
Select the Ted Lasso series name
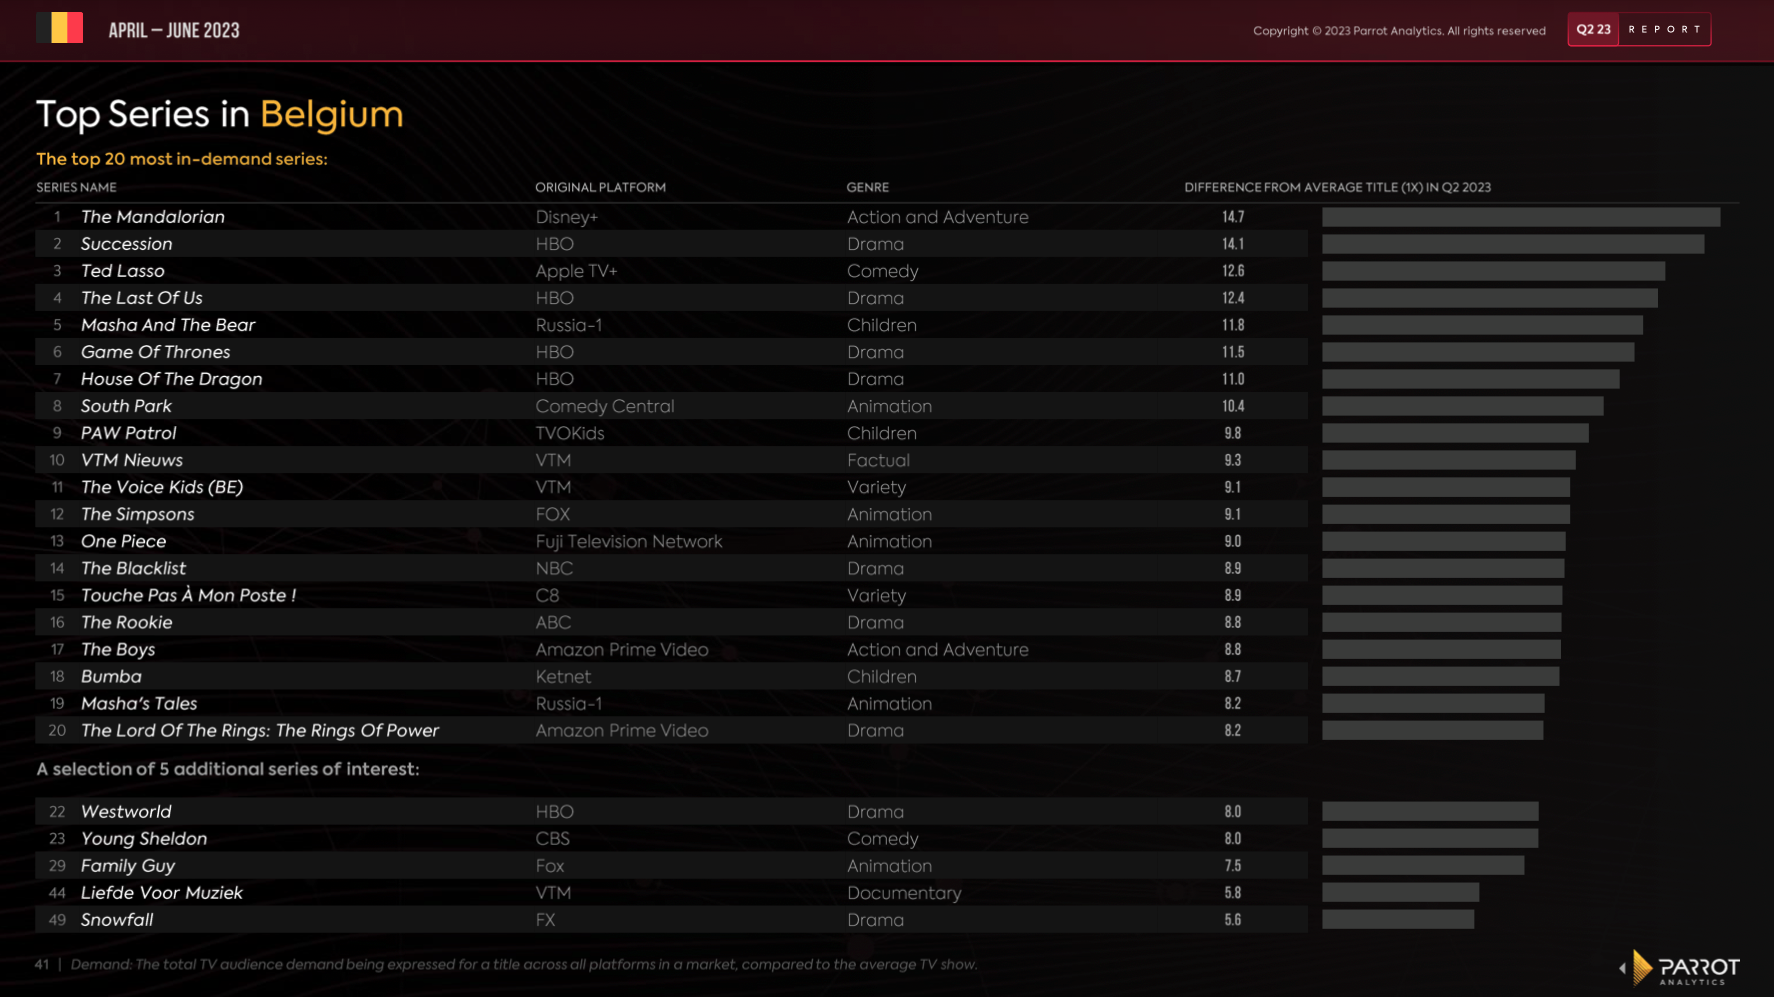pos(122,271)
